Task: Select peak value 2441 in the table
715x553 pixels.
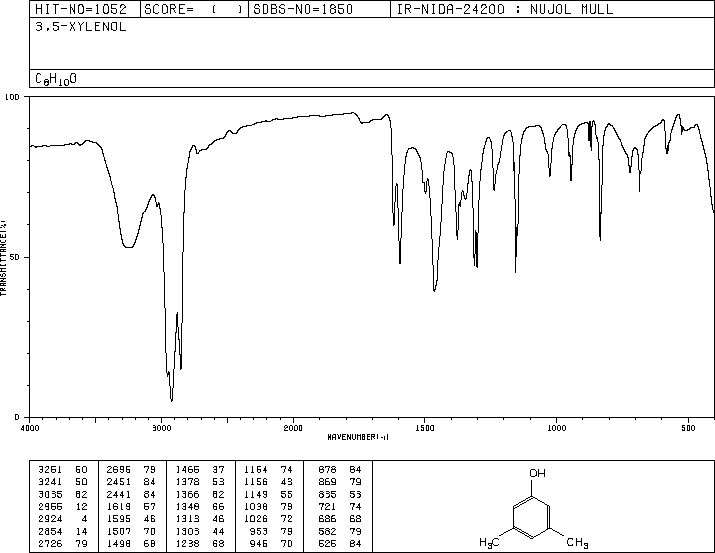Action: coord(119,494)
